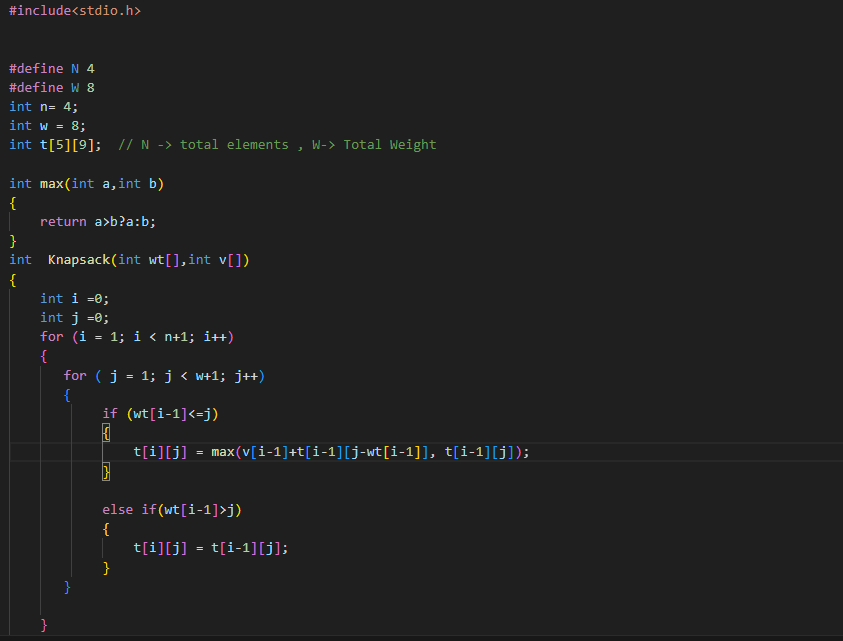The image size is (843, 641).
Task: Click the closing brace of the max function
Action: point(13,241)
